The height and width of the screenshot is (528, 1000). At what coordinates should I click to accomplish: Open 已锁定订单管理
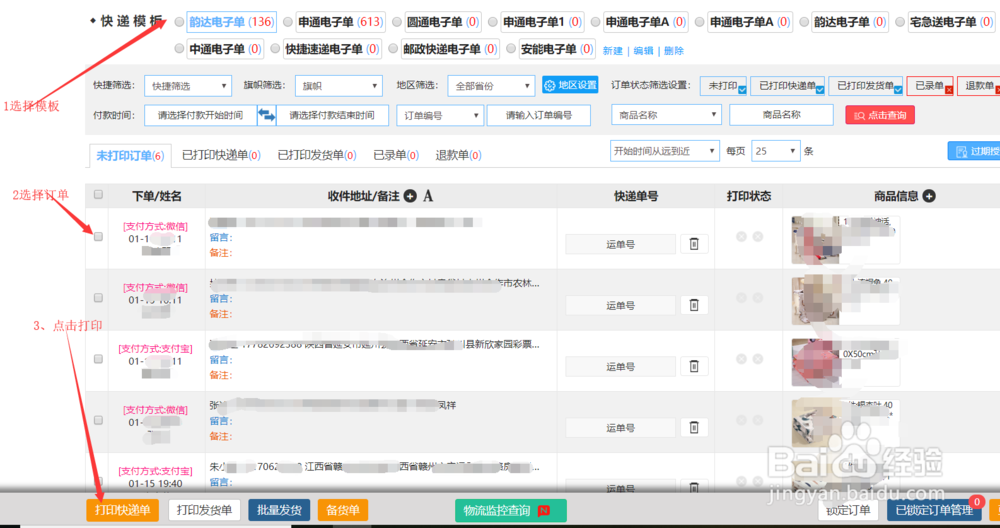(934, 510)
